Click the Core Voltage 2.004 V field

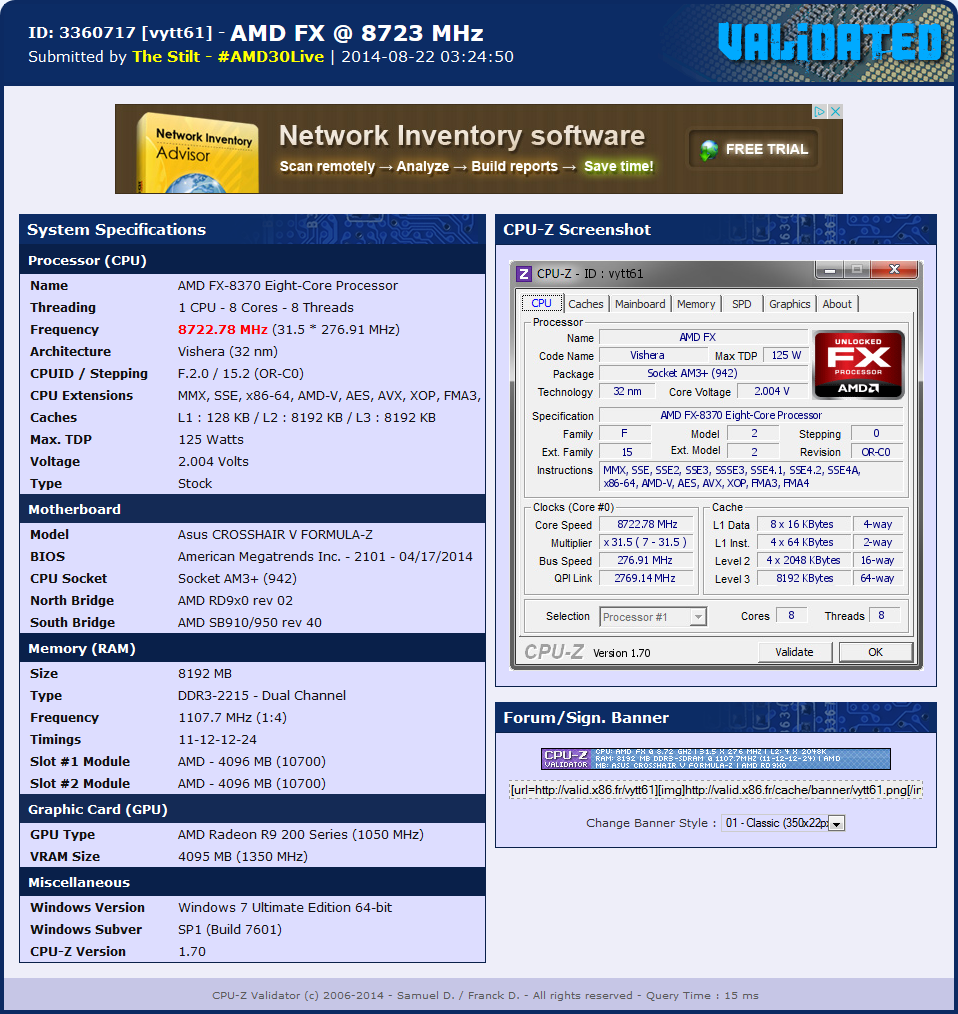(772, 391)
